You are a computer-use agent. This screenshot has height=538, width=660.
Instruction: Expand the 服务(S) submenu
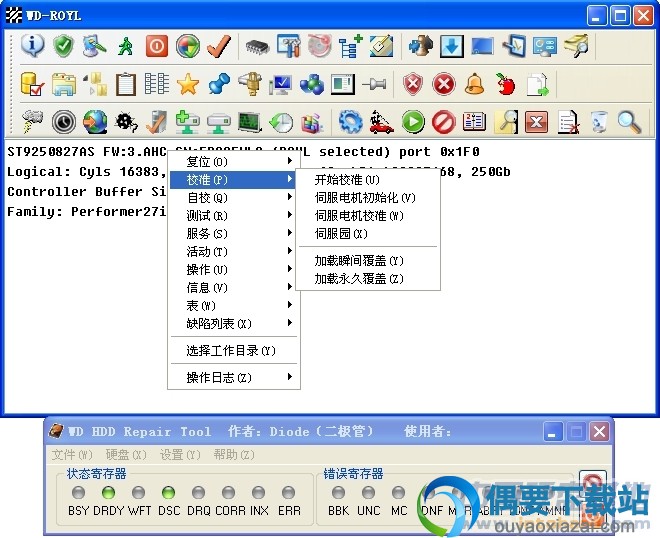click(234, 234)
